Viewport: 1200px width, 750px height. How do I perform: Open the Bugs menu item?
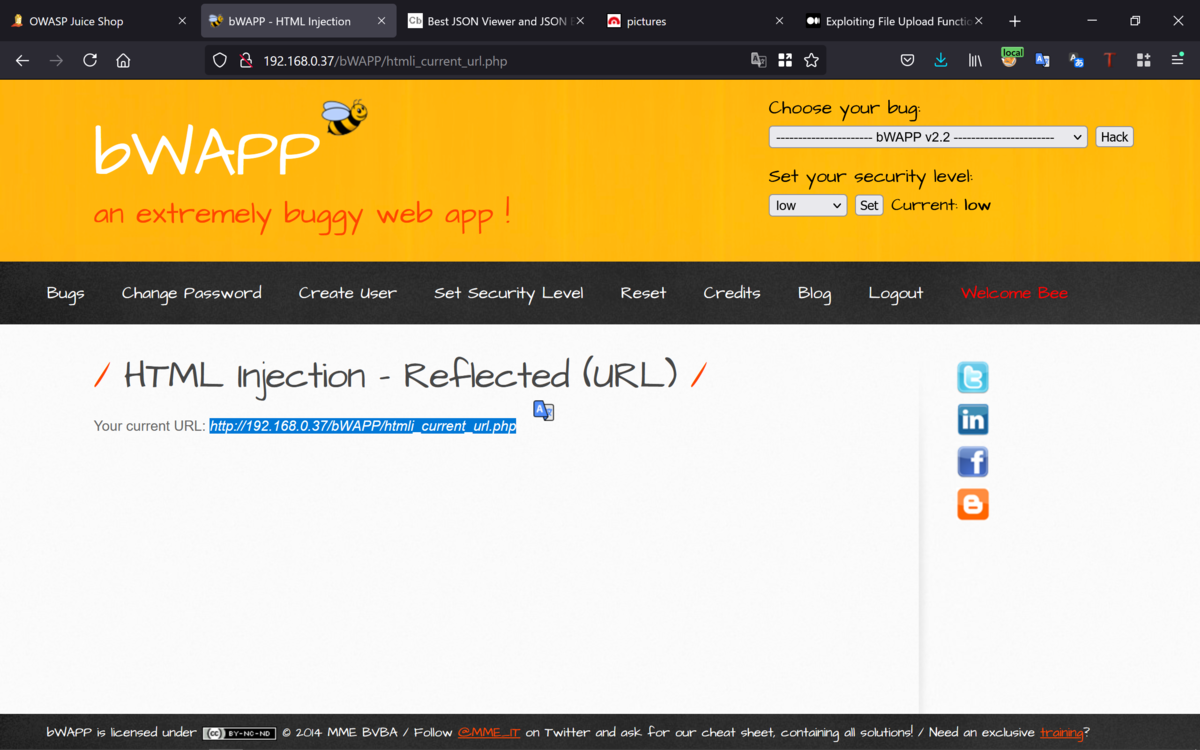(65, 293)
